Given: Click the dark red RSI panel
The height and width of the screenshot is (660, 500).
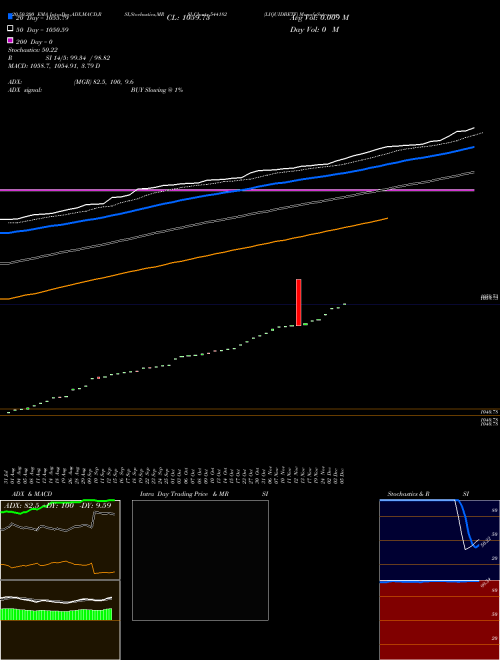Looking at the screenshot, I should tap(439, 621).
